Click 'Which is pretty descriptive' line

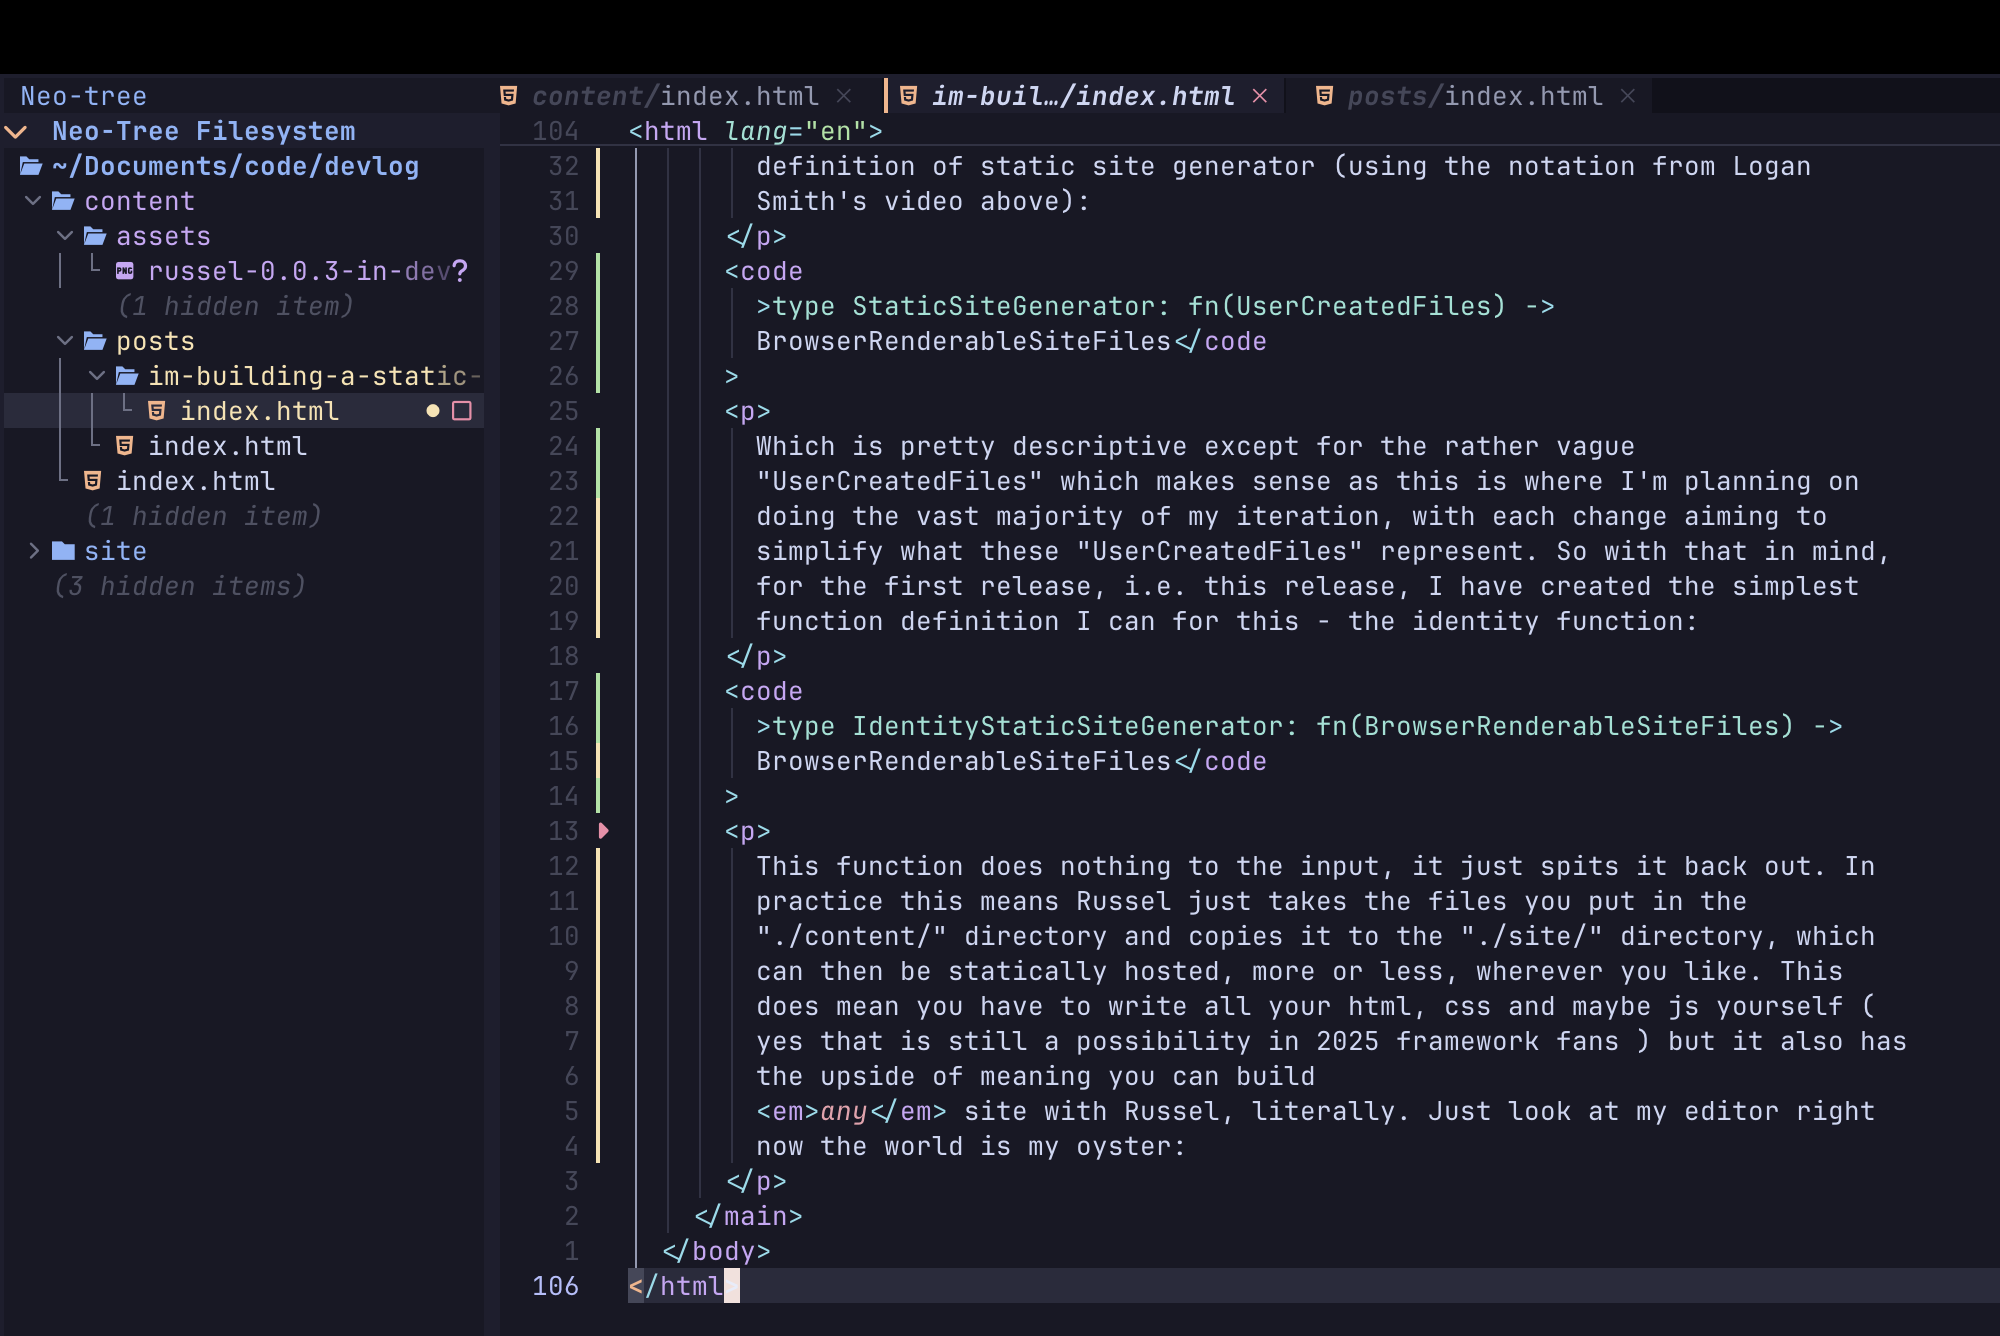pos(1195,446)
